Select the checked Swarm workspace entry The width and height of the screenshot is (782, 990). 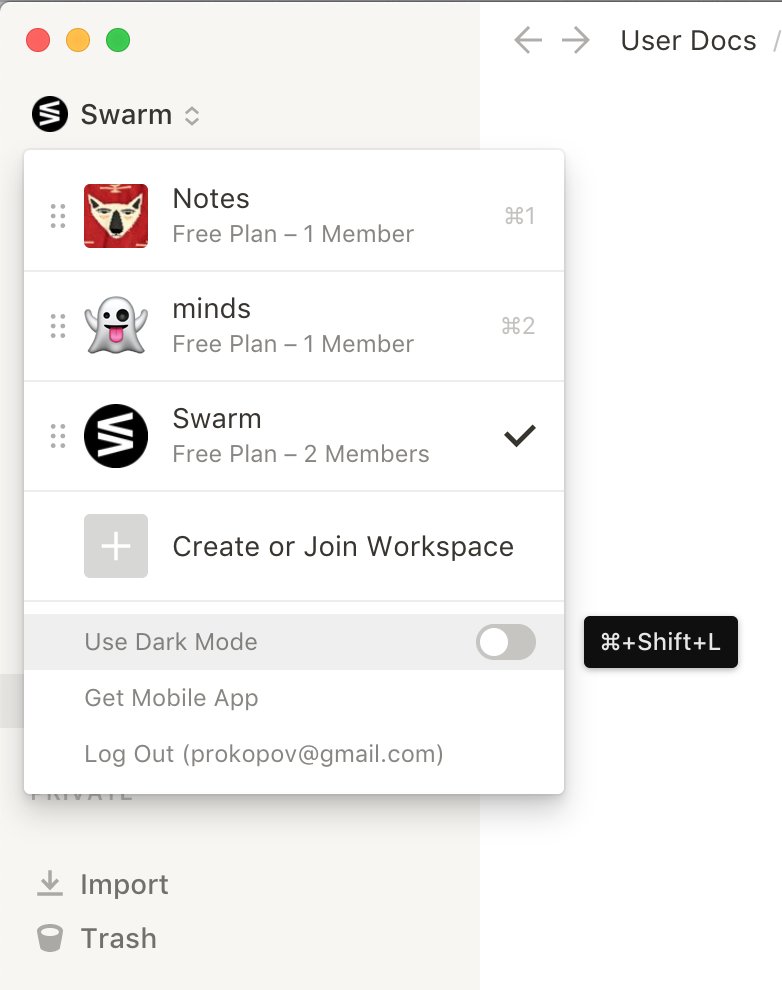(294, 436)
